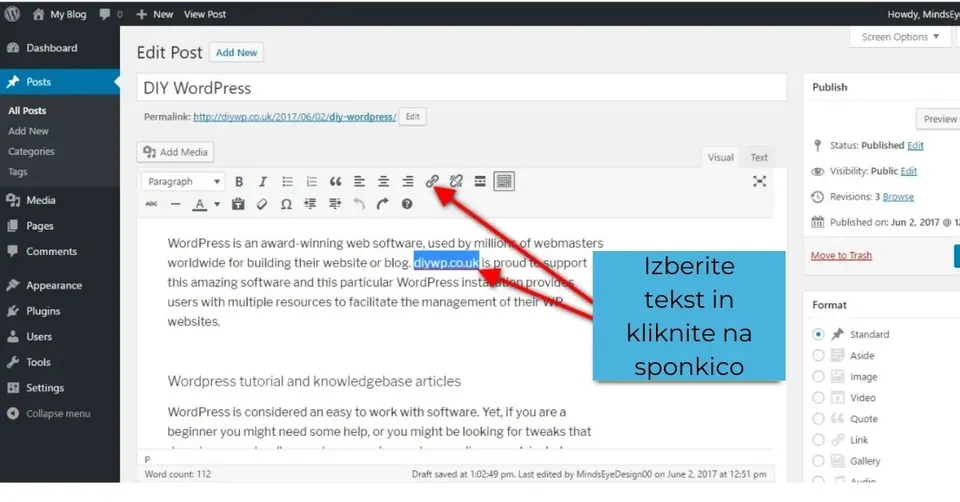Open the Paragraph format dropdown
Image resolution: width=960 pixels, height=502 pixels.
tap(183, 181)
